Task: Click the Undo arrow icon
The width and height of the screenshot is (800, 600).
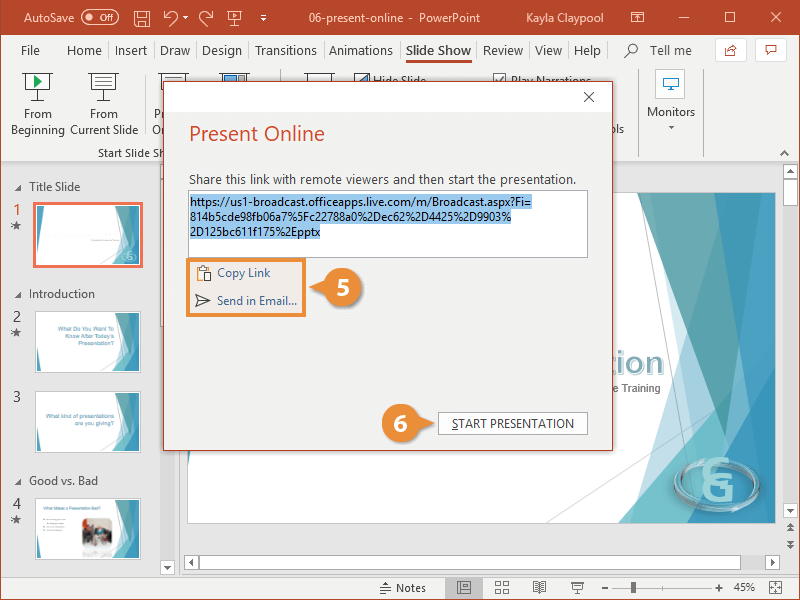Action: [x=171, y=18]
